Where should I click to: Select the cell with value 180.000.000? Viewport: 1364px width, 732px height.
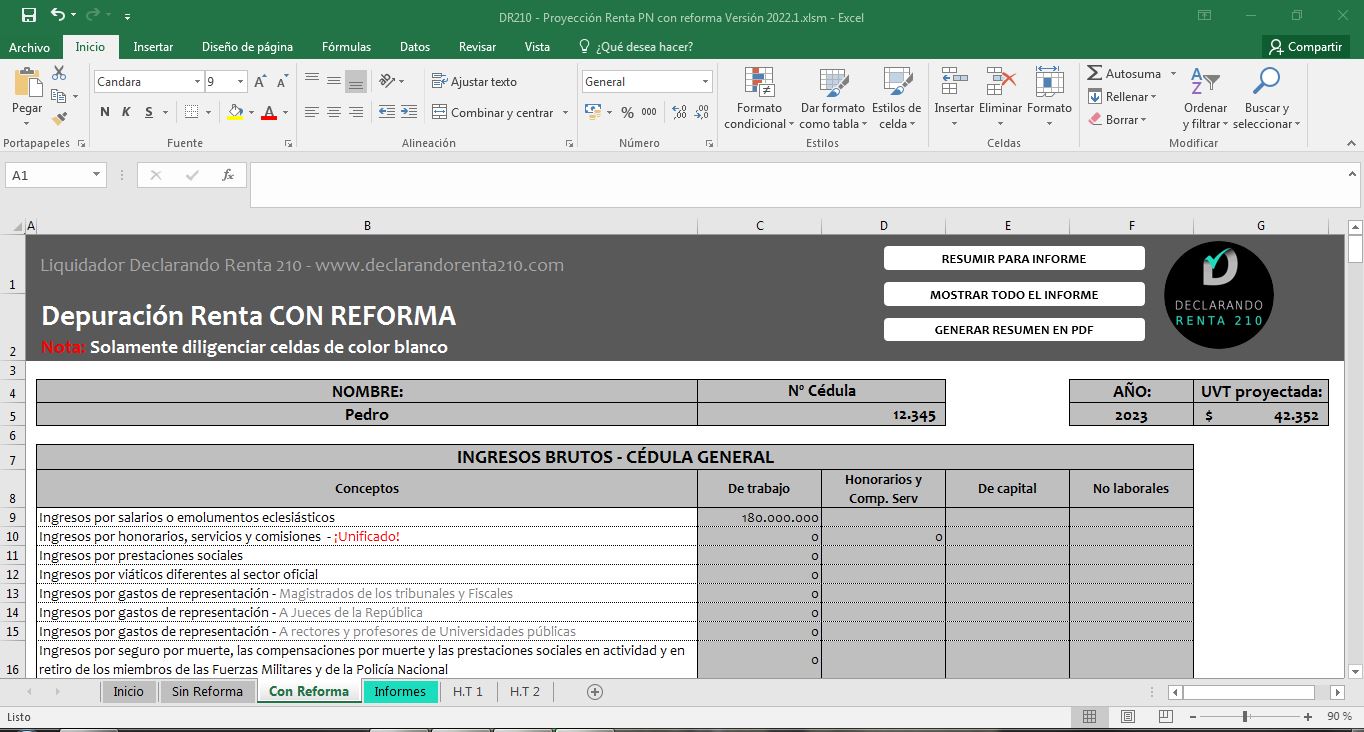759,517
